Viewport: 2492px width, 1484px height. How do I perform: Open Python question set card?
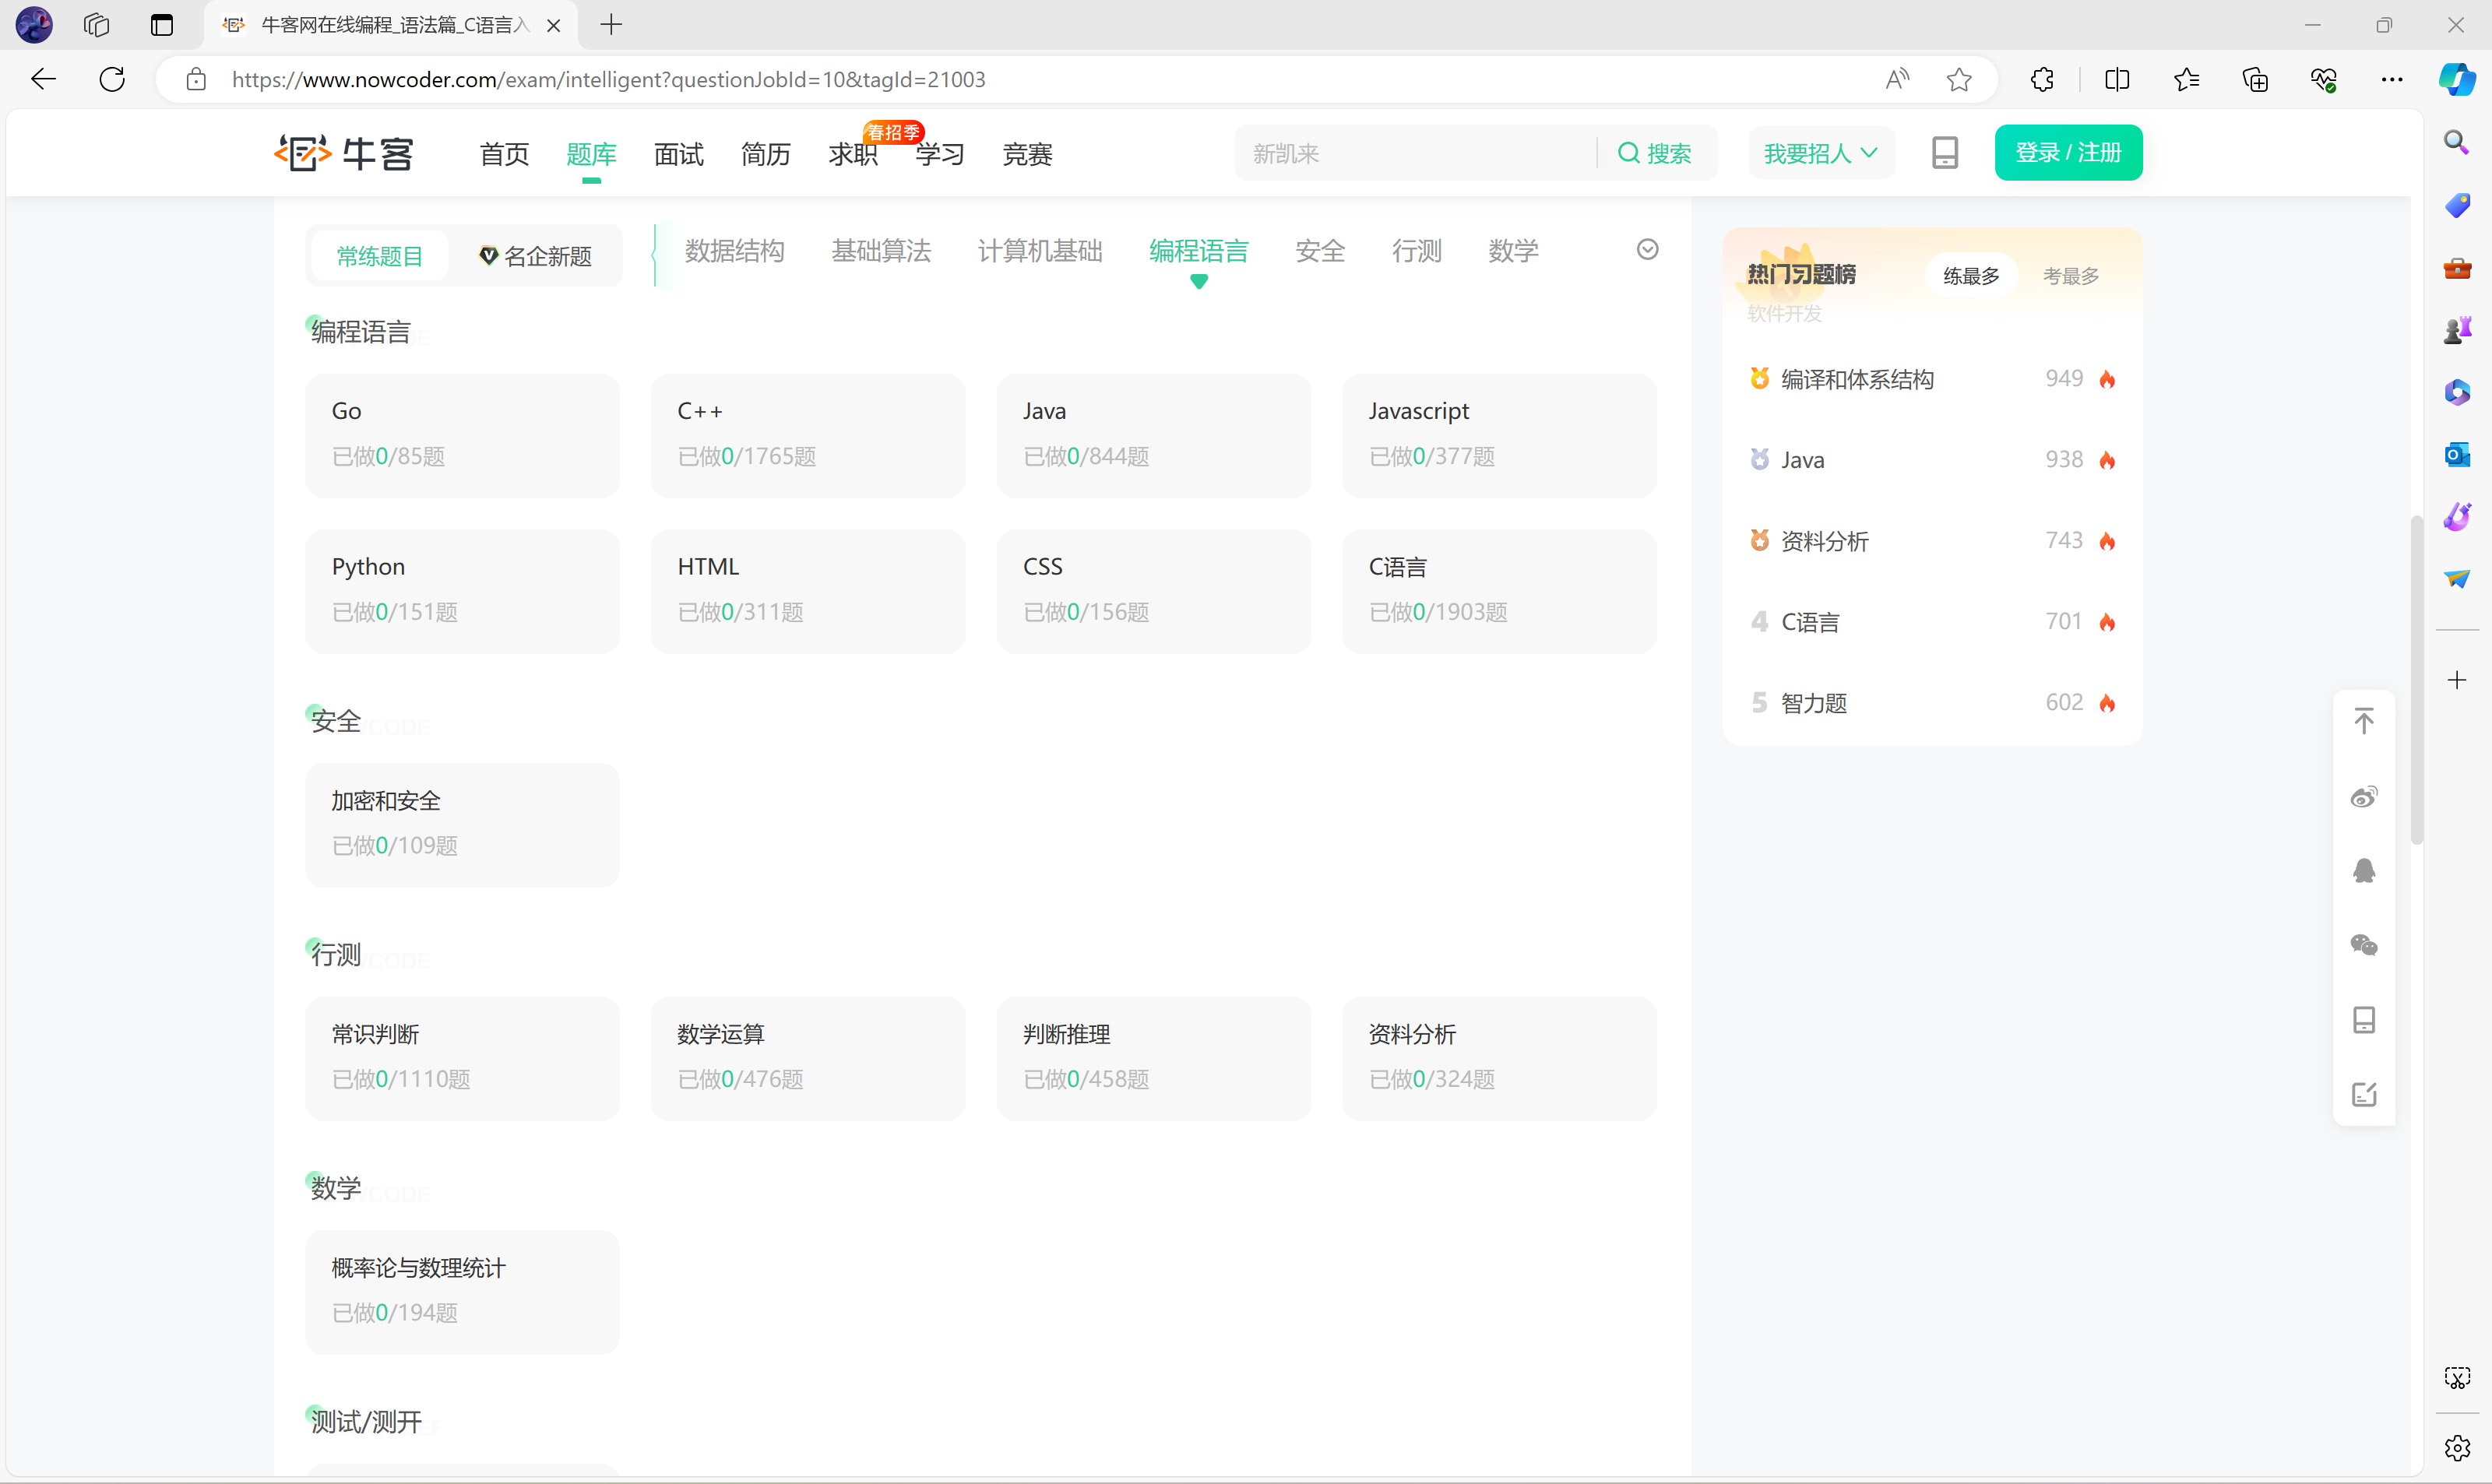(461, 591)
